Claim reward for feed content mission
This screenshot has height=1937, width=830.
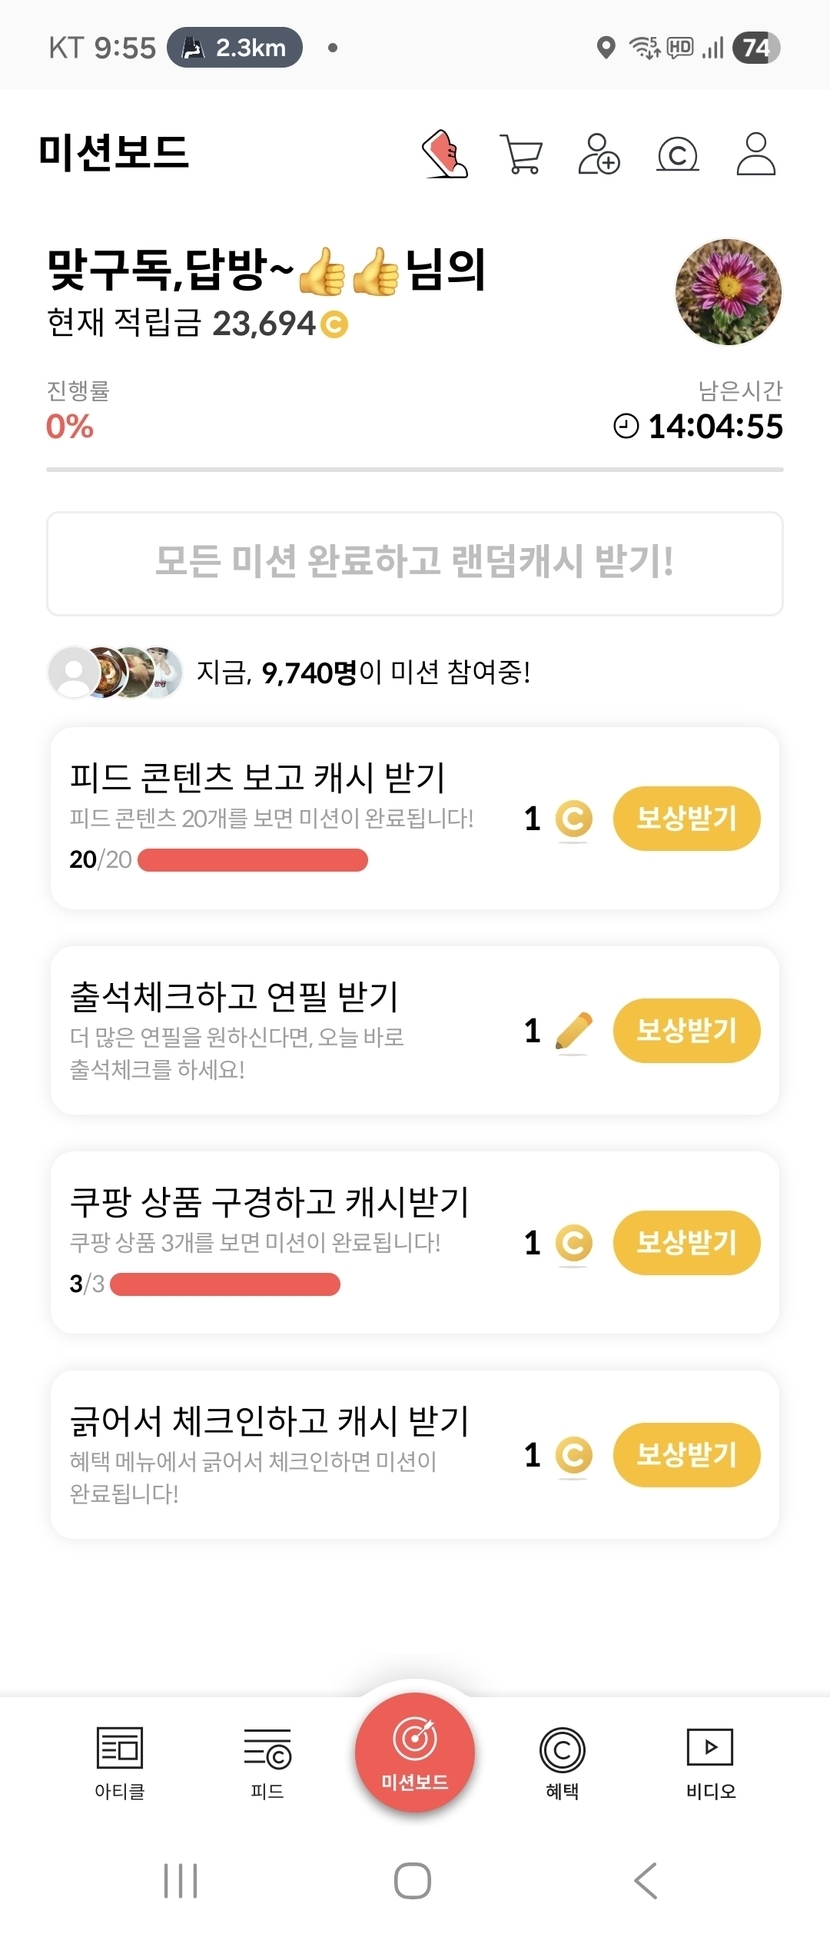pos(686,819)
